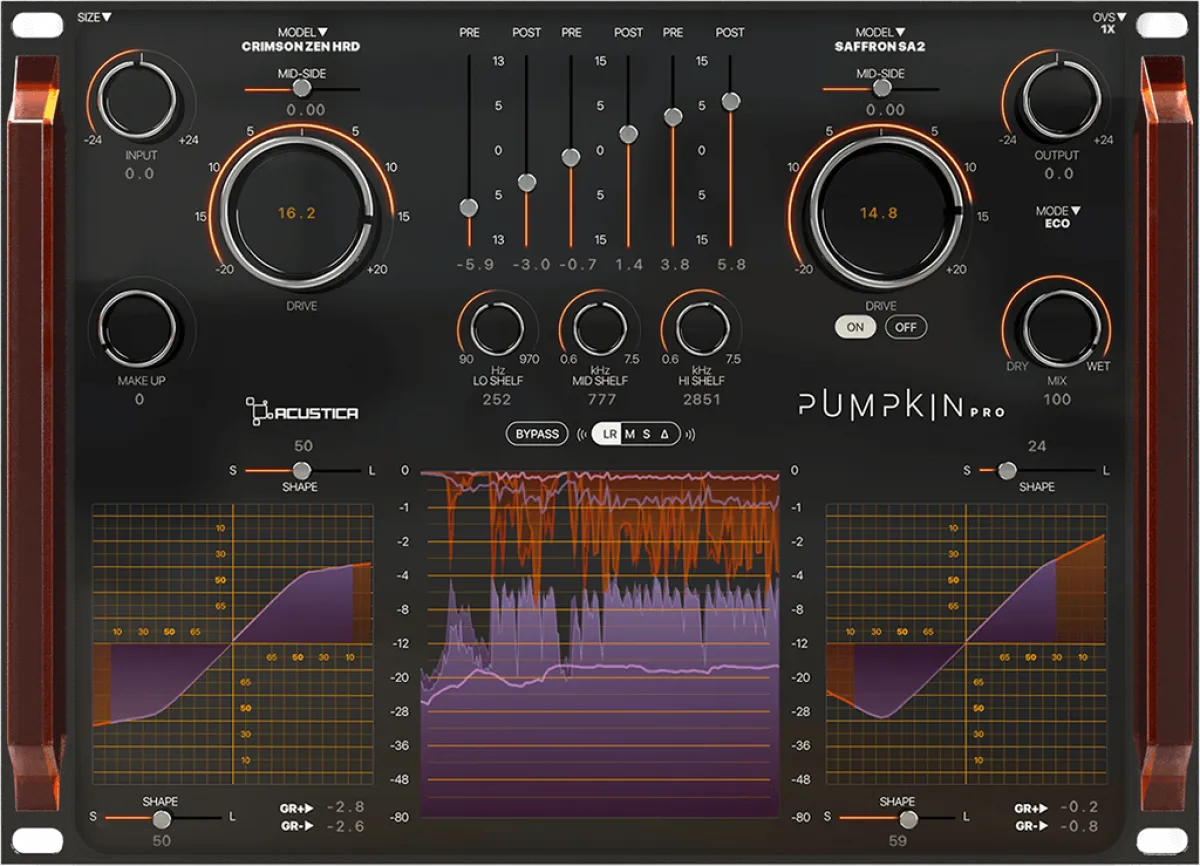Screen dimensions: 1200x866
Task: Turn drive OFF with the OFF button
Action: pos(906,327)
